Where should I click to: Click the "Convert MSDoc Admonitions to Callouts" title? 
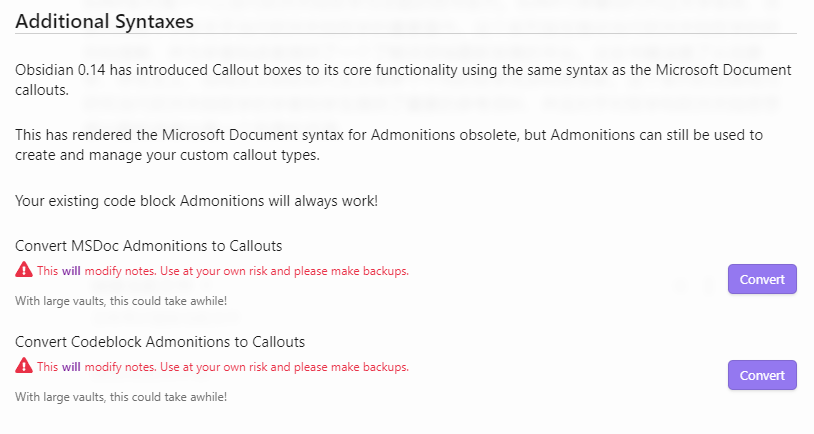149,246
